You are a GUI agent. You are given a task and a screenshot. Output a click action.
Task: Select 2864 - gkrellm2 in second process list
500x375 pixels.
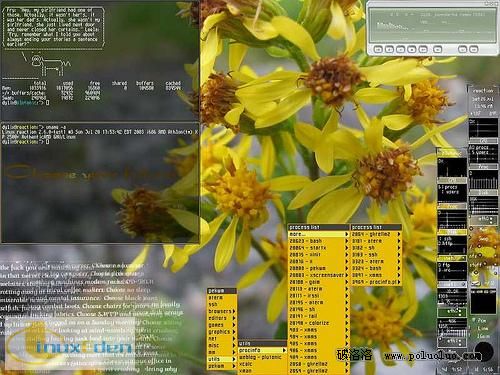tap(376, 234)
